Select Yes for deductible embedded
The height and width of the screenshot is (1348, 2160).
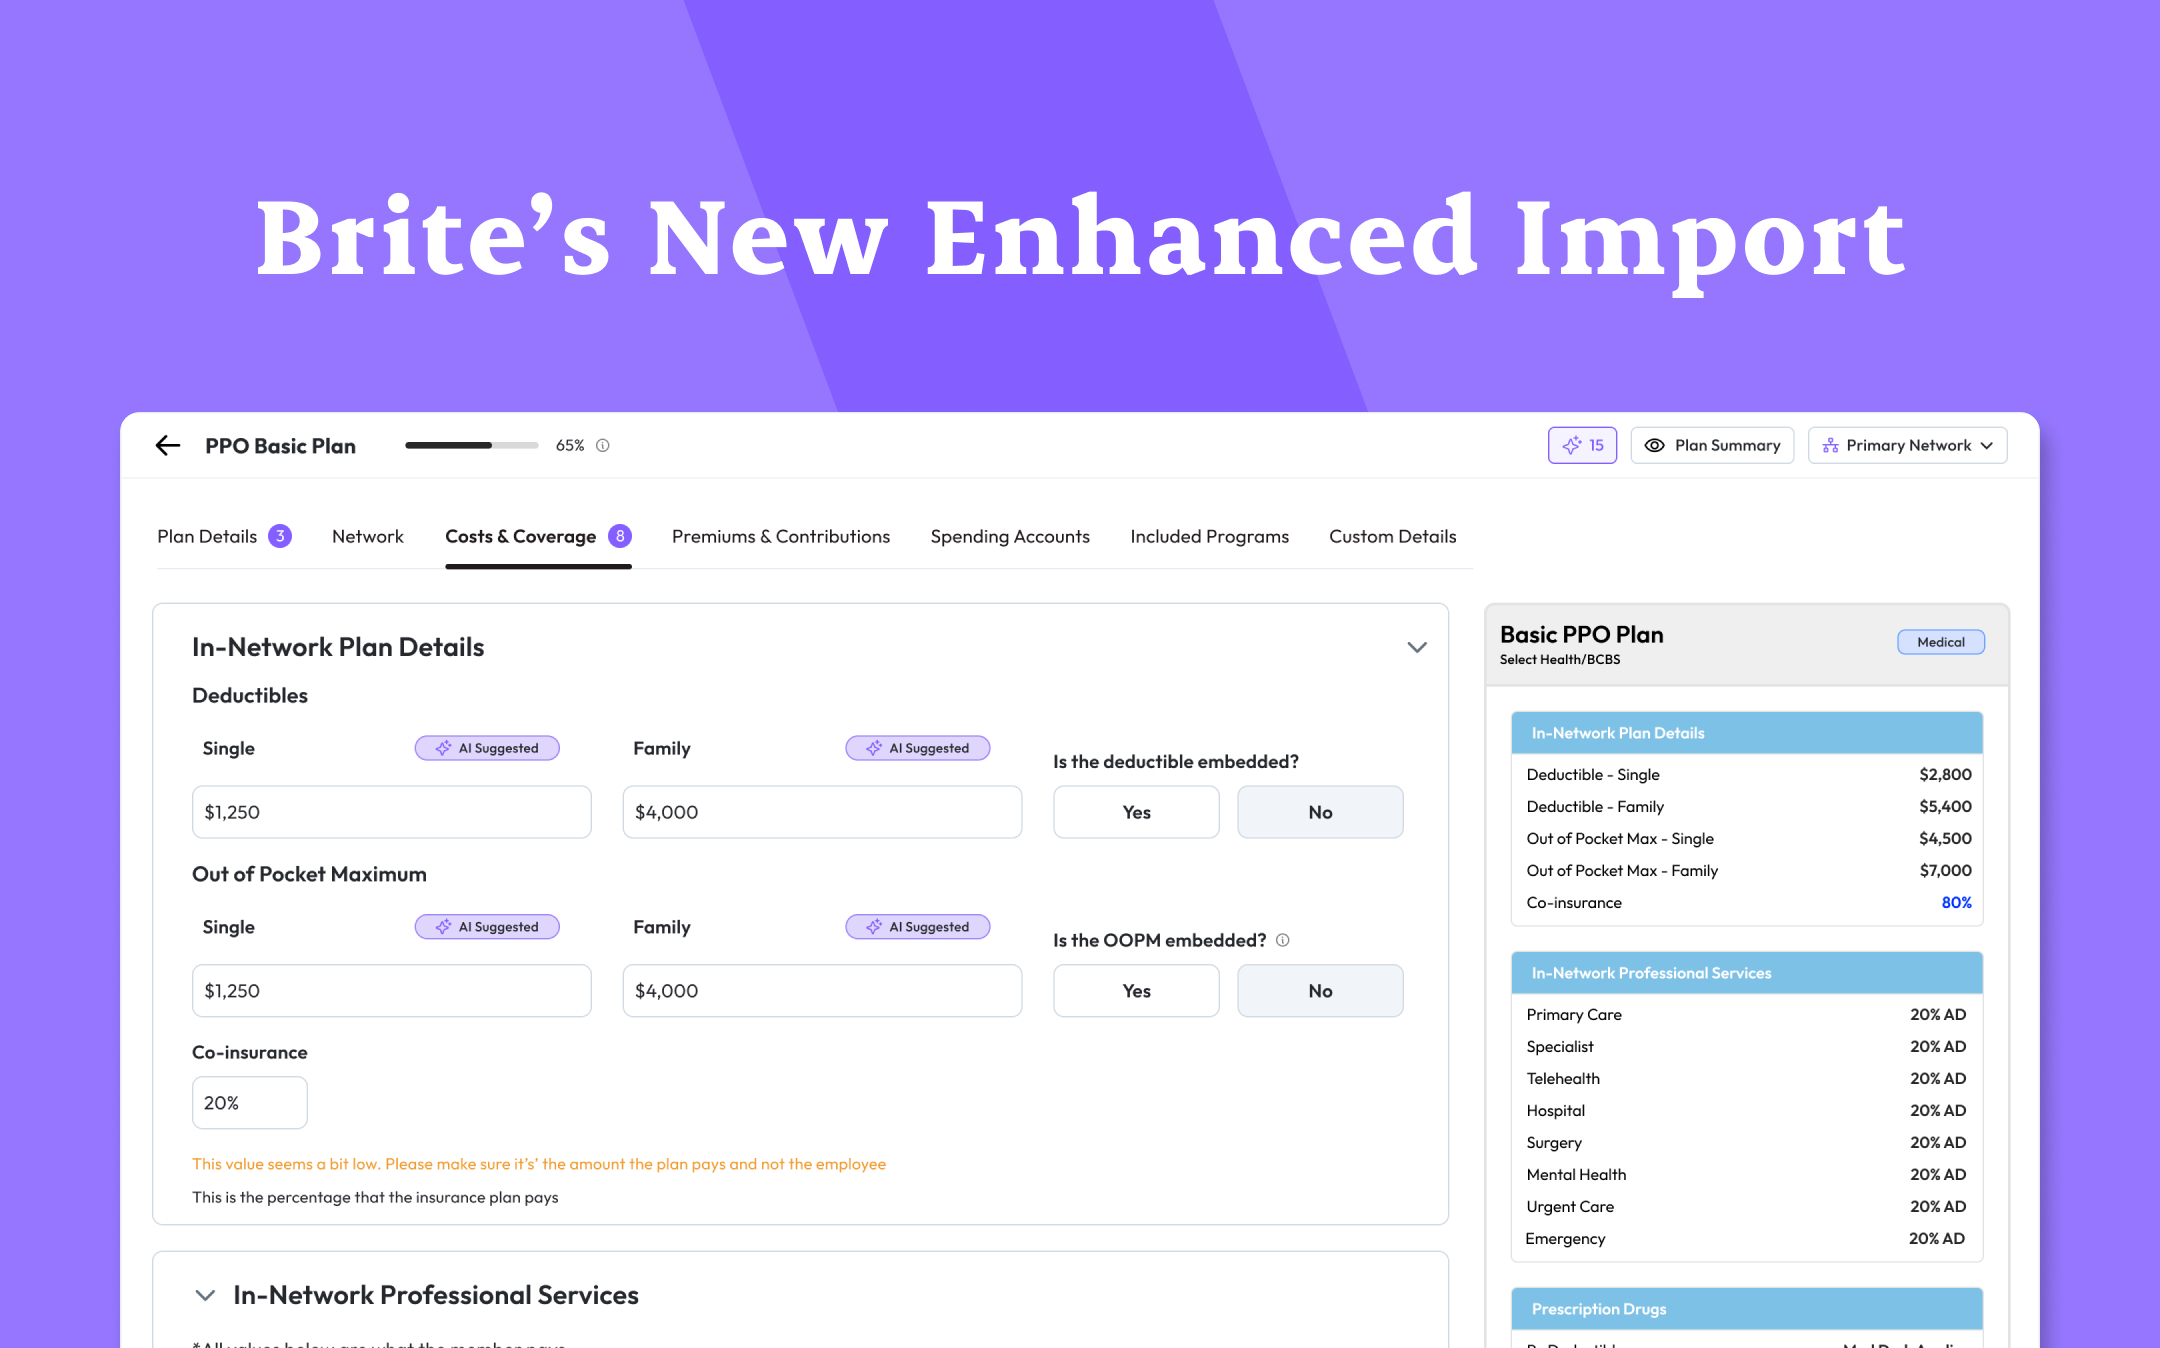tap(1136, 812)
